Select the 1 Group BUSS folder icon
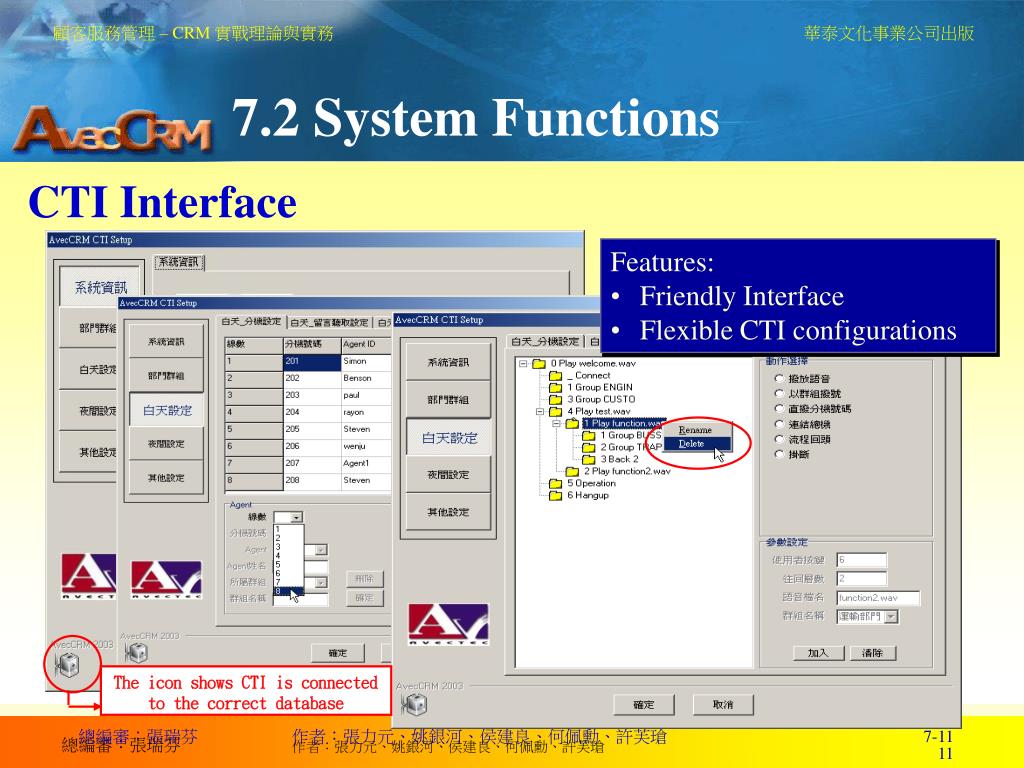This screenshot has width=1024, height=768. click(588, 436)
